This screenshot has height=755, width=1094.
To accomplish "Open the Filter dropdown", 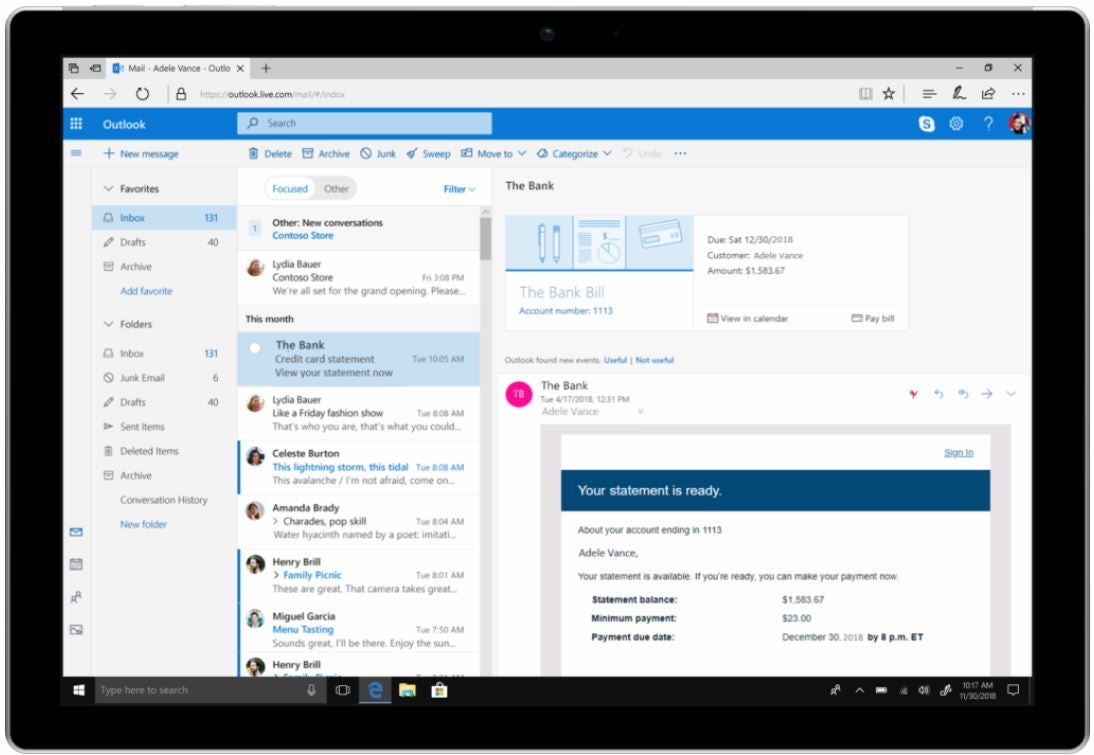I will (459, 189).
